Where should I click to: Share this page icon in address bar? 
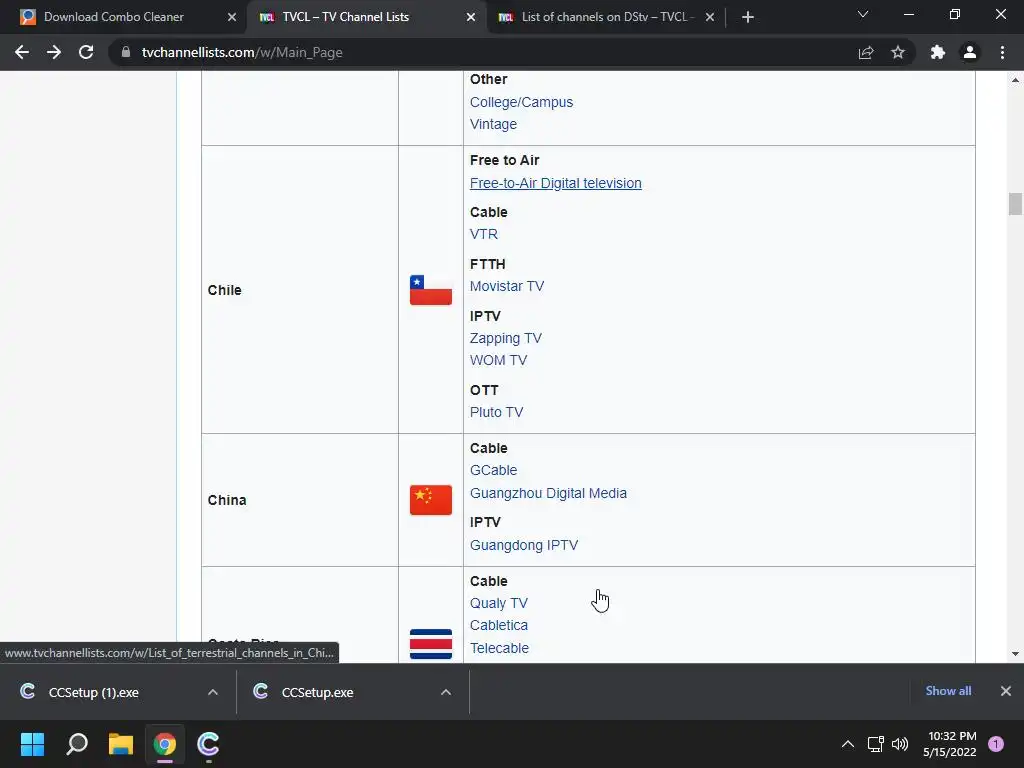(x=866, y=52)
